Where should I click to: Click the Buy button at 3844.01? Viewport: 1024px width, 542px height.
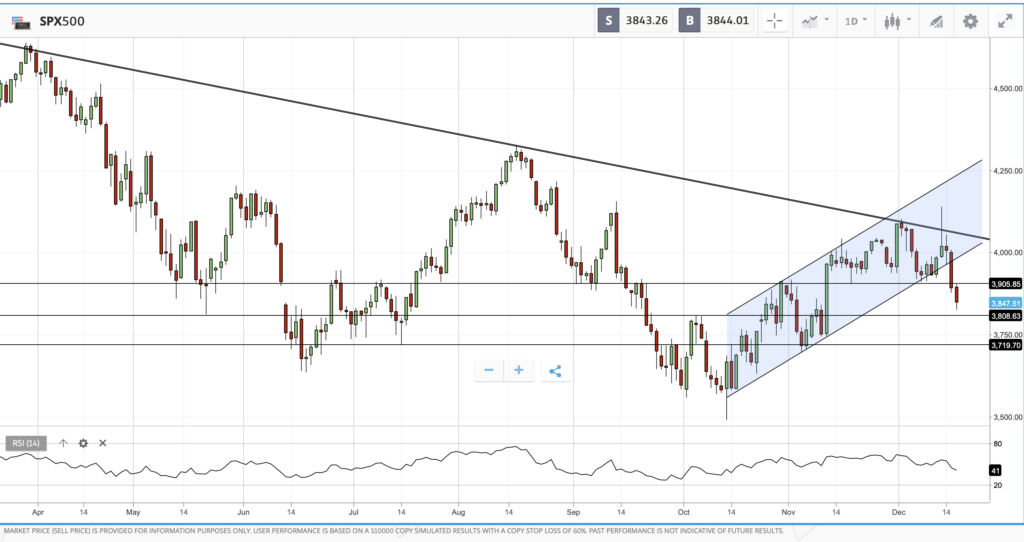click(x=715, y=20)
